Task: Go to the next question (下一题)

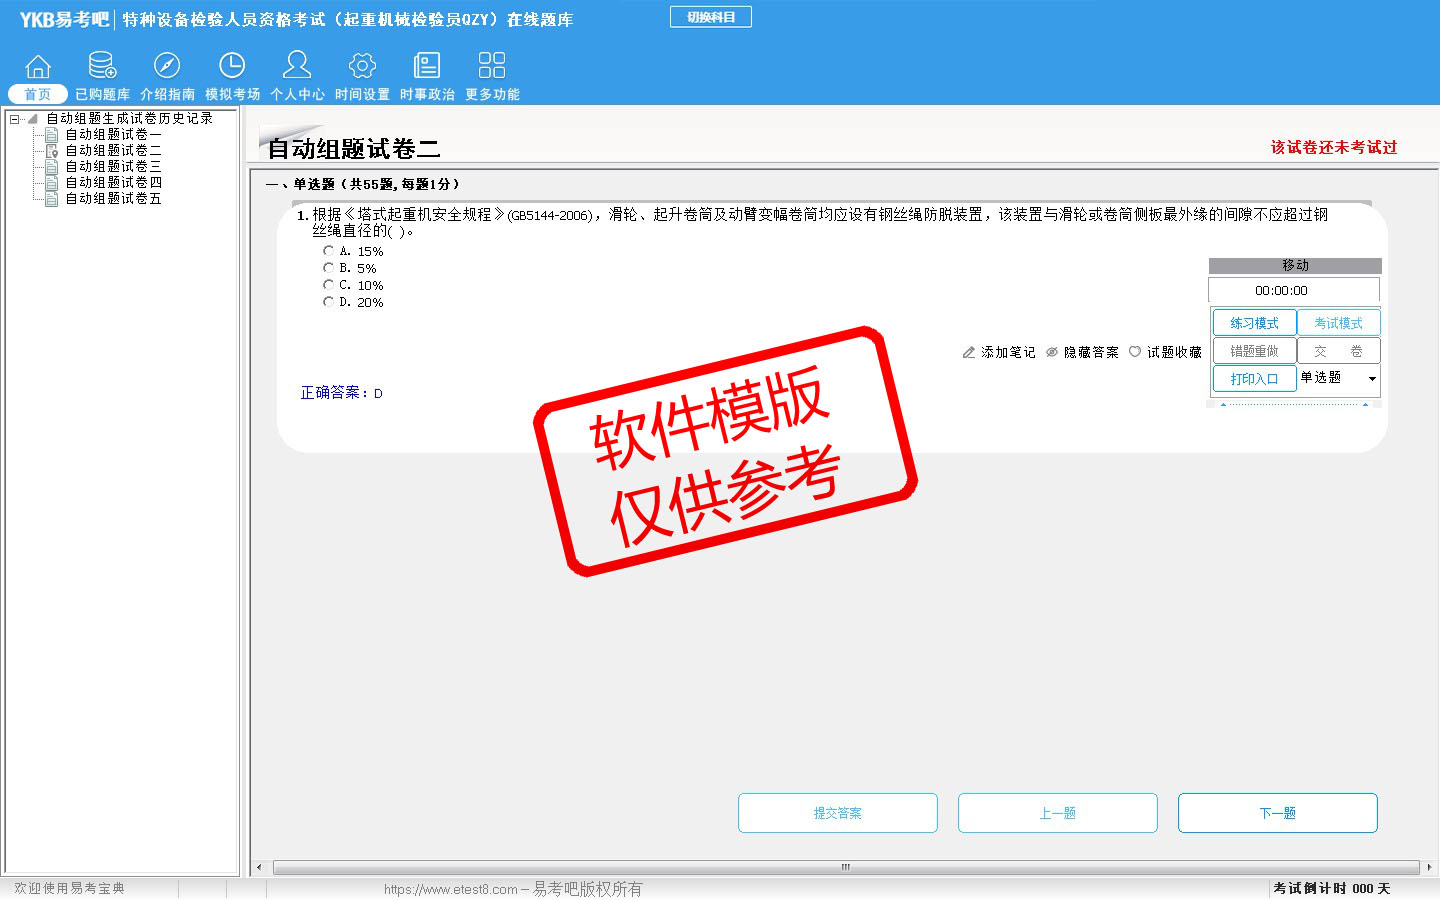Action: (1277, 813)
